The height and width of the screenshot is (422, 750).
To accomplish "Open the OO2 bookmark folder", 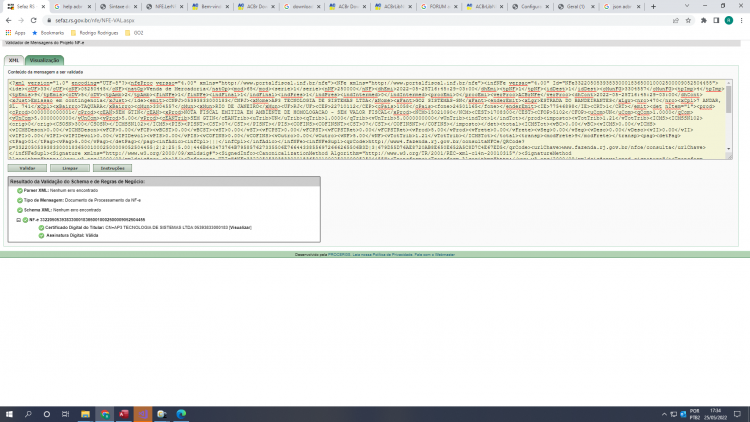I will click(x=134, y=33).
